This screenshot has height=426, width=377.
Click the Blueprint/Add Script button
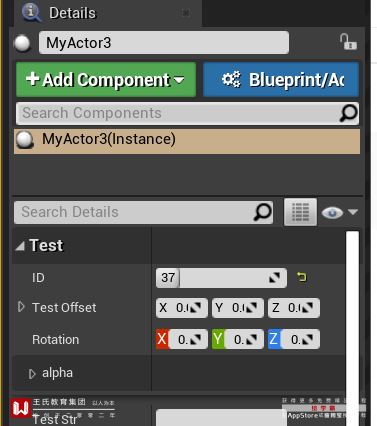point(281,79)
